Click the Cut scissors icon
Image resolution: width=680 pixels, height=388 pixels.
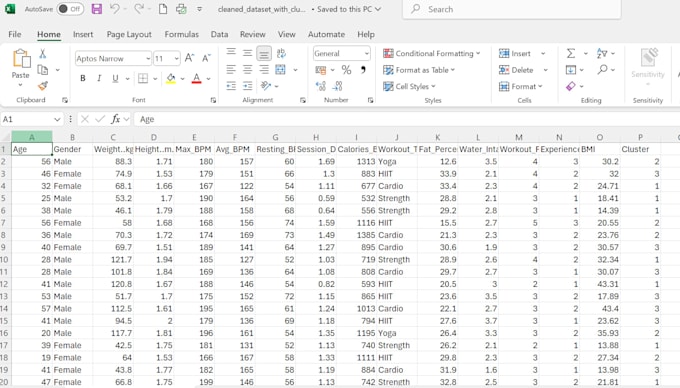[42, 53]
